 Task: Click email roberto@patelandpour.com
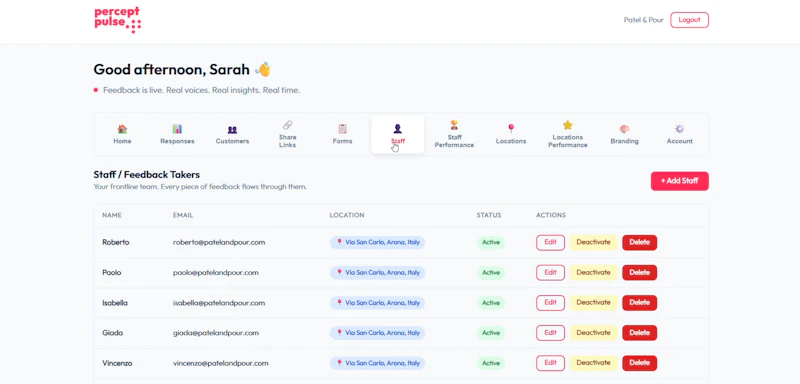pos(219,242)
